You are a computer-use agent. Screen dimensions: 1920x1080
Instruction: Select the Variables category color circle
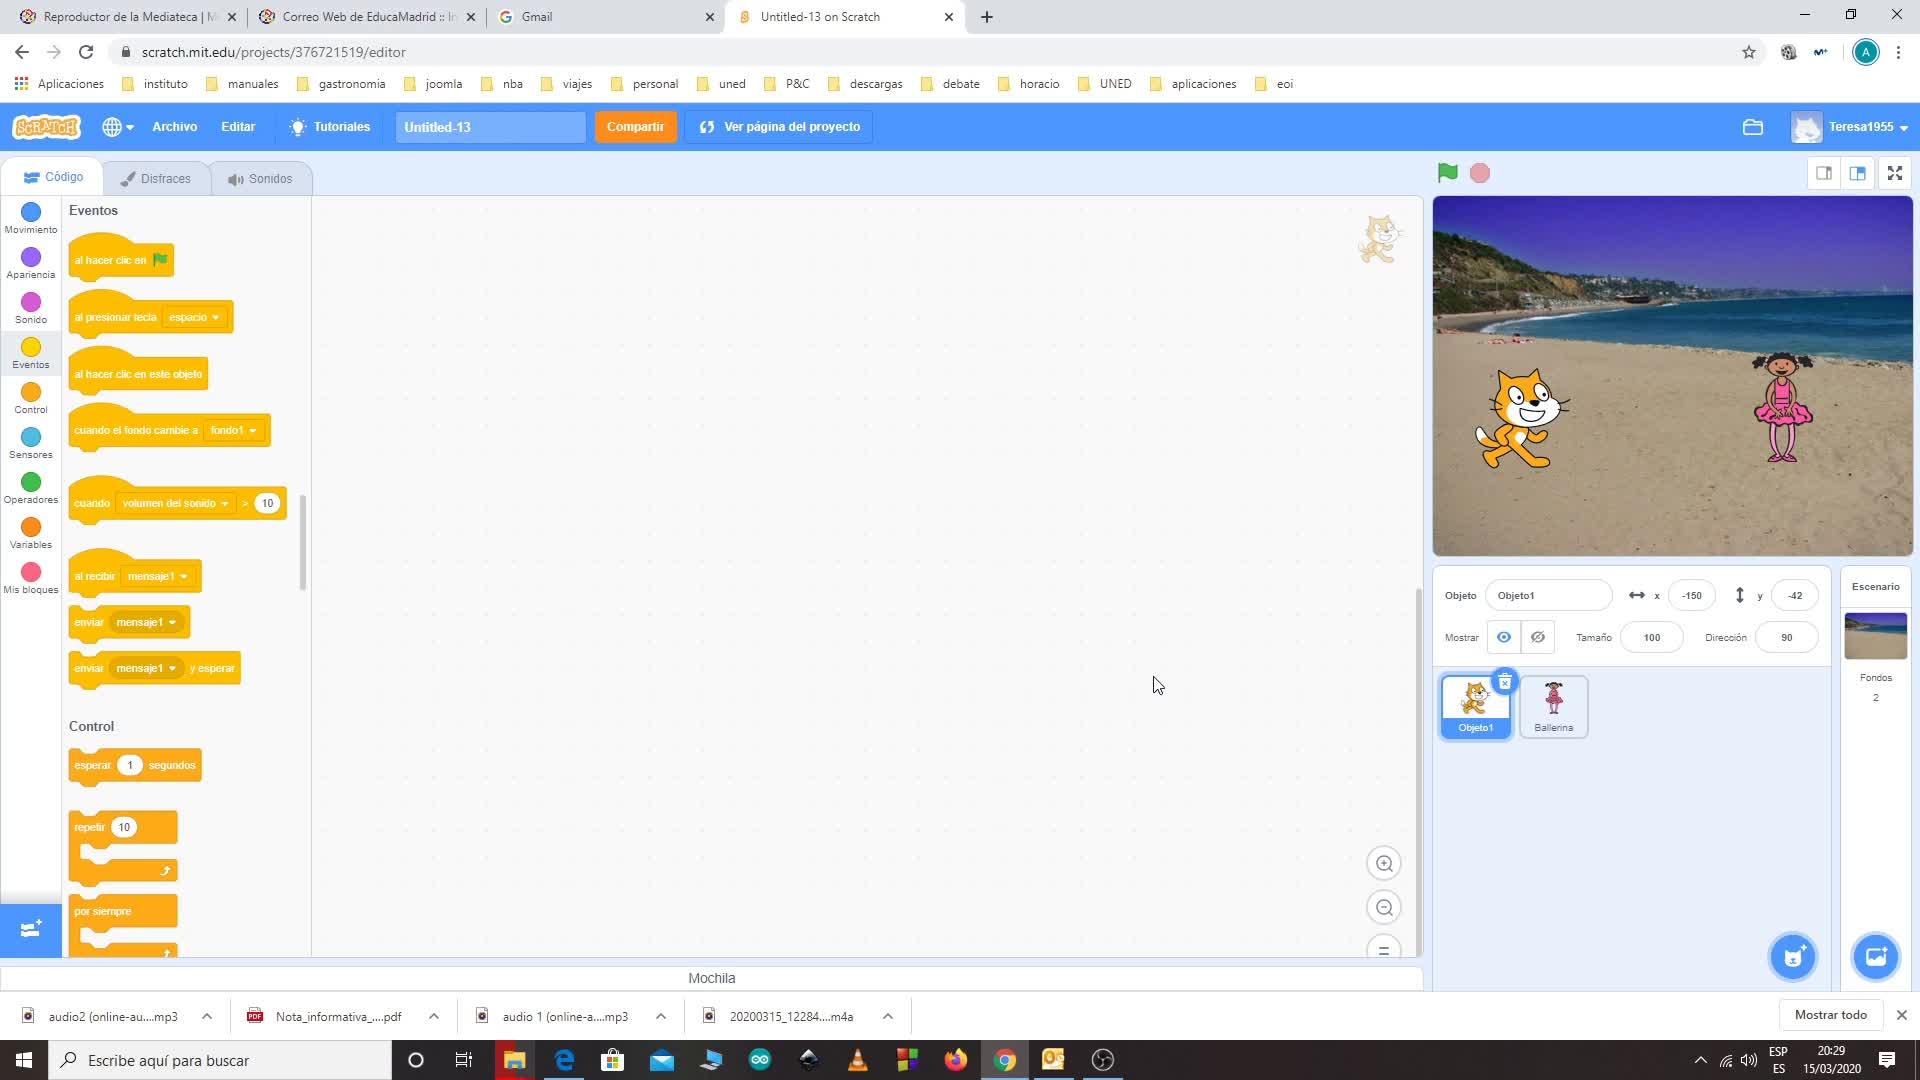[31, 527]
